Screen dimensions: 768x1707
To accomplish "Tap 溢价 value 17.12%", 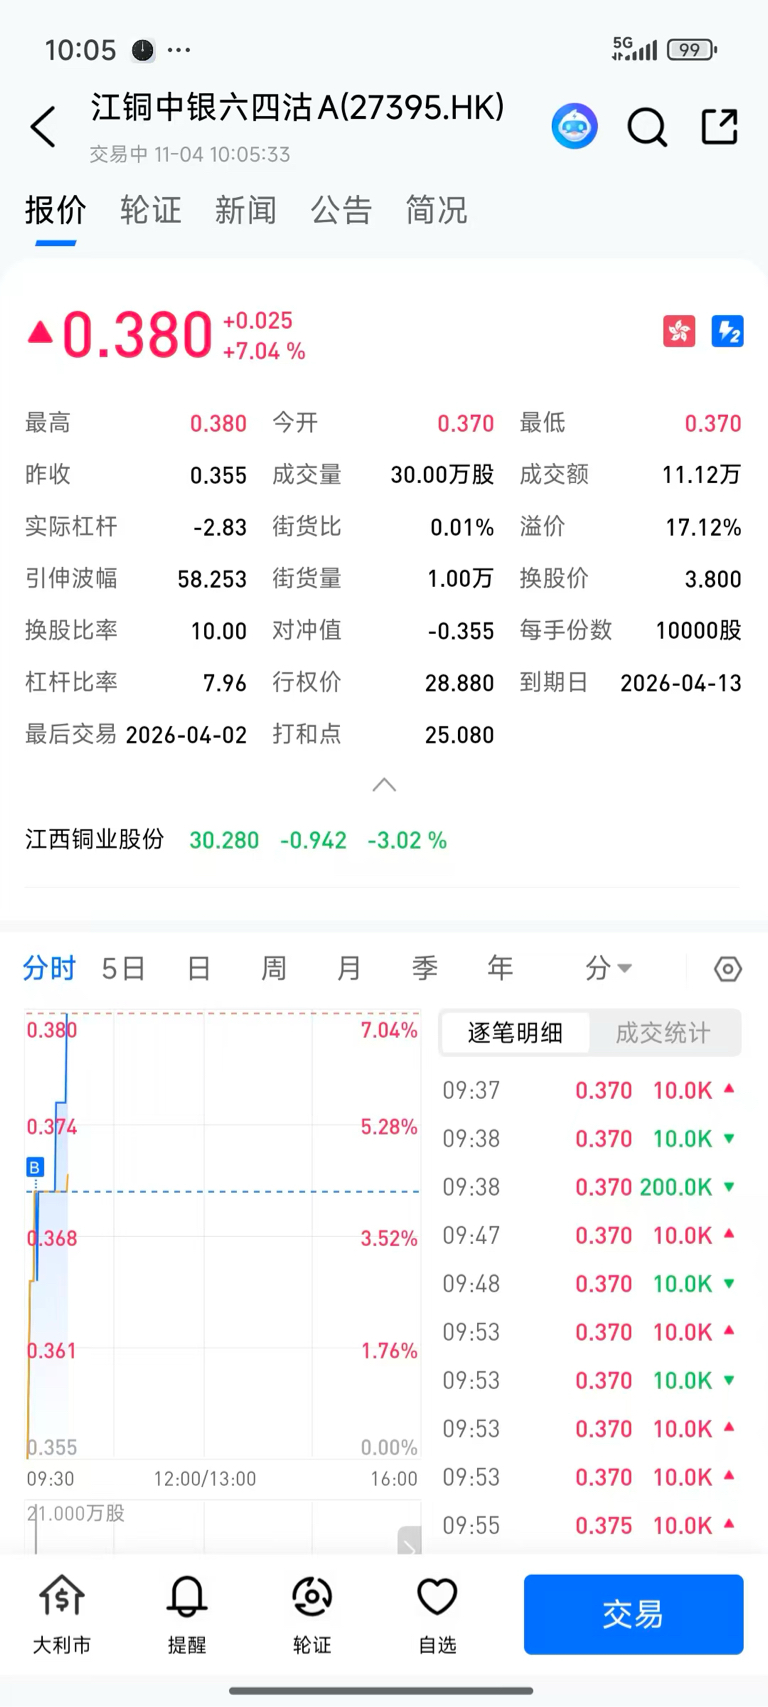I will pos(703,527).
